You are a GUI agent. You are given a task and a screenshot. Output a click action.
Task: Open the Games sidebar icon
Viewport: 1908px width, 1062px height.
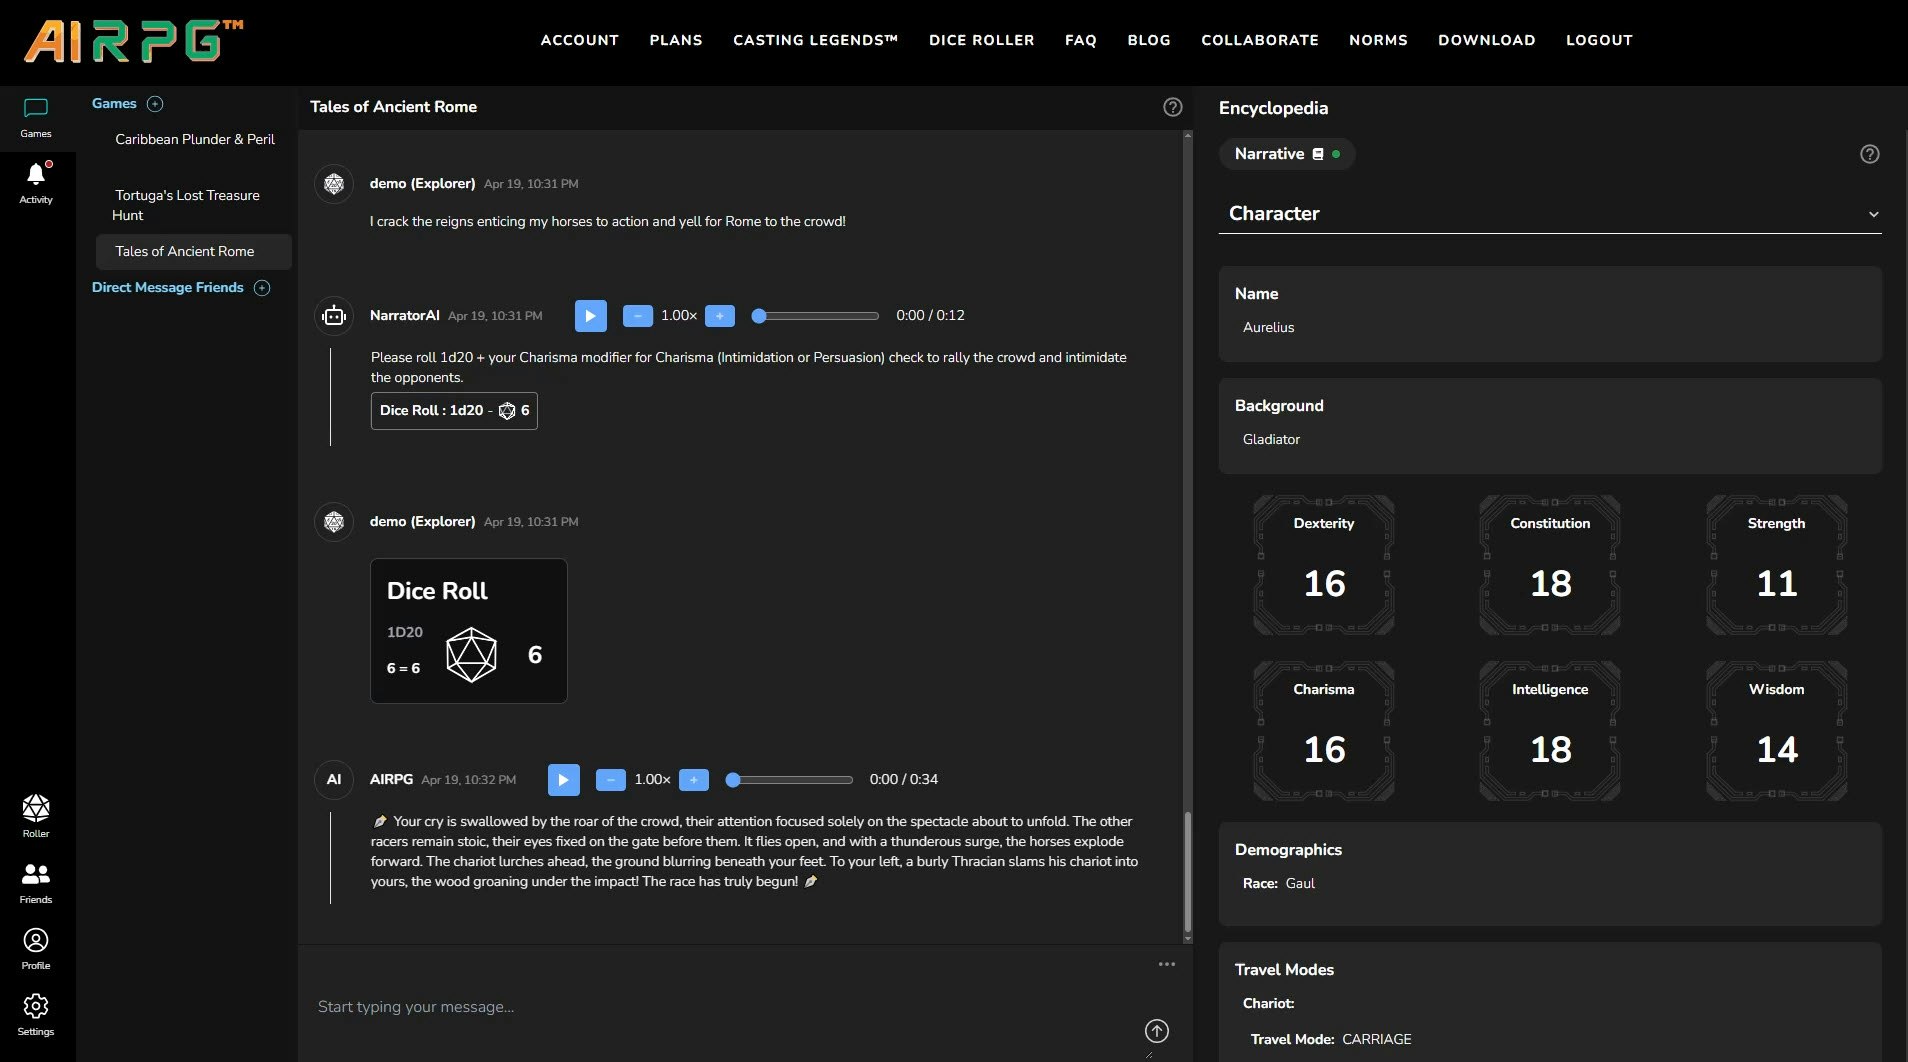36,117
